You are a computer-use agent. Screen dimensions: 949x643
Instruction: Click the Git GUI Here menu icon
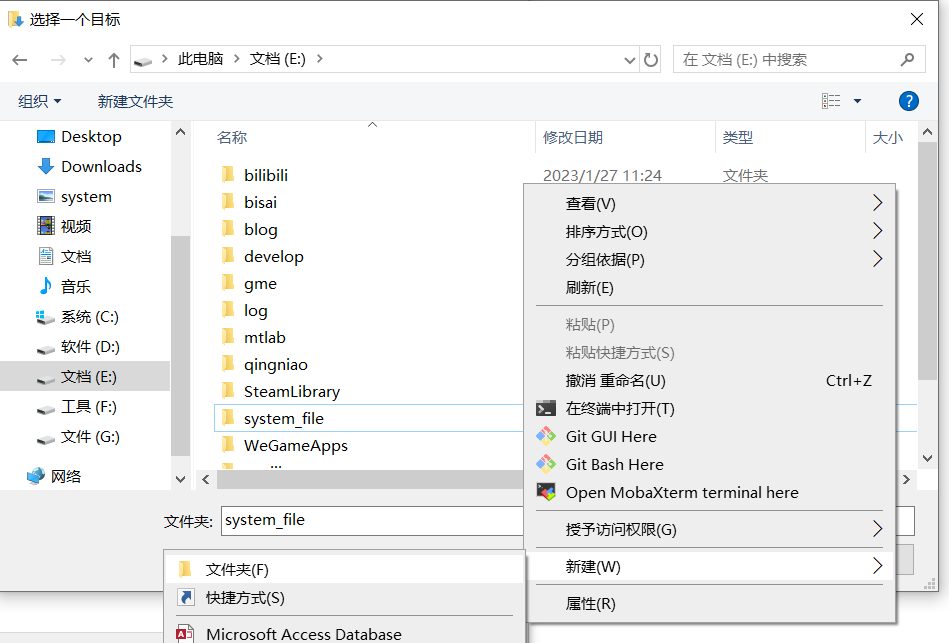(546, 436)
